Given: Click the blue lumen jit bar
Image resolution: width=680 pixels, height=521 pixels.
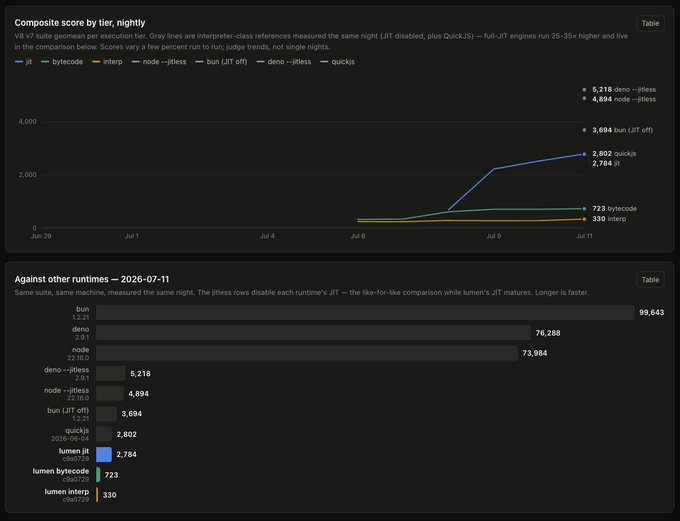Looking at the screenshot, I should pos(104,455).
